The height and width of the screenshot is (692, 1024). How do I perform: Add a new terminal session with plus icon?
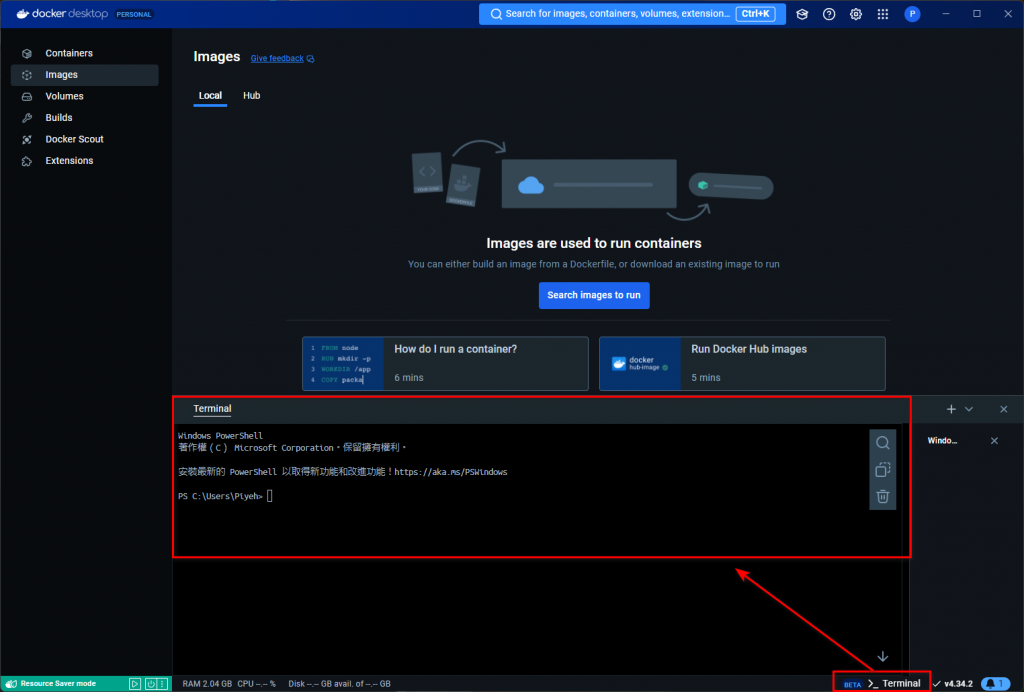click(x=951, y=409)
